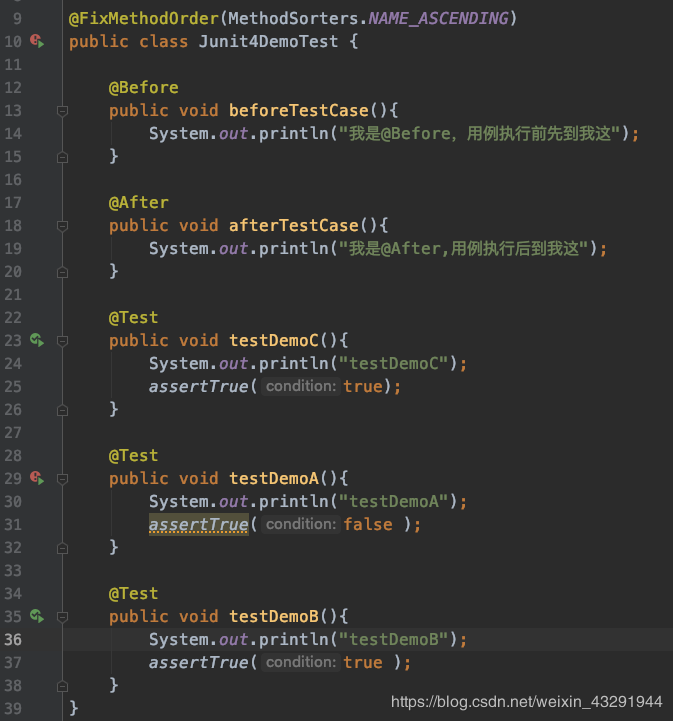This screenshot has width=673, height=721.
Task: Click NAME_ASCENDING constant
Action: pos(439,18)
